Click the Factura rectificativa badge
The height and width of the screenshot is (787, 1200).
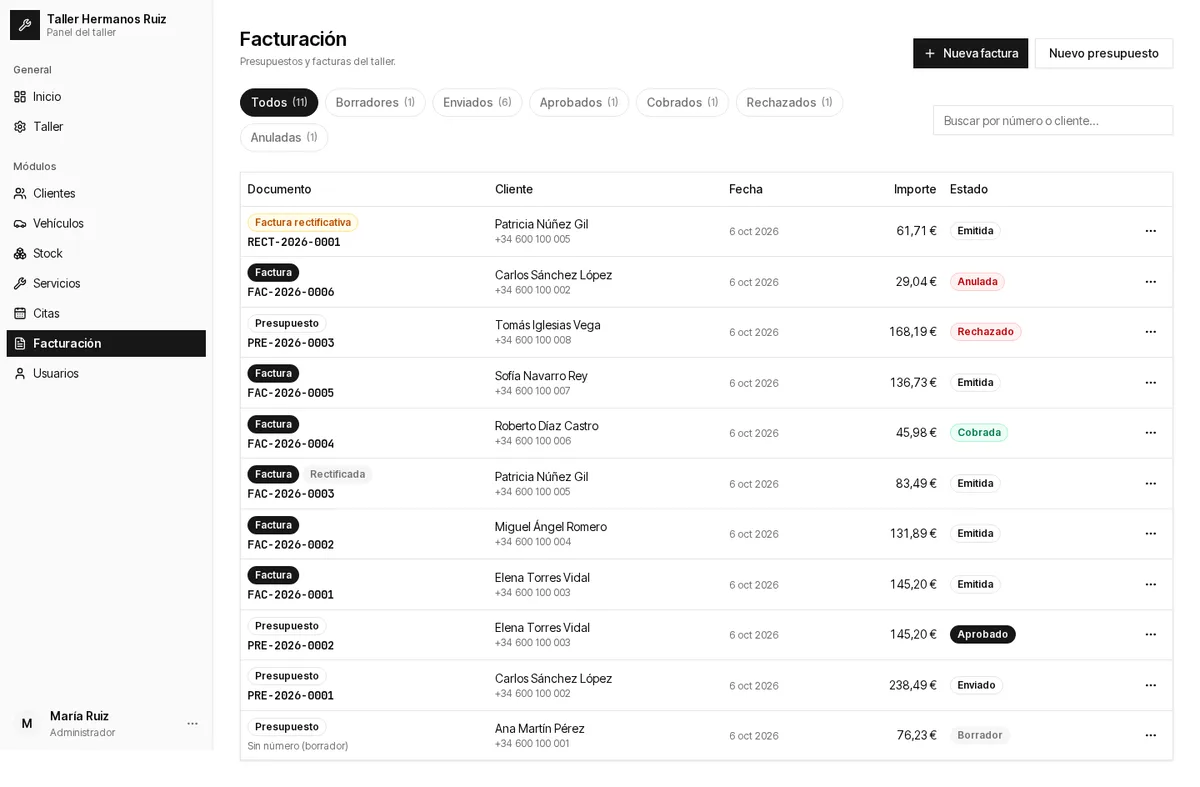coord(303,223)
